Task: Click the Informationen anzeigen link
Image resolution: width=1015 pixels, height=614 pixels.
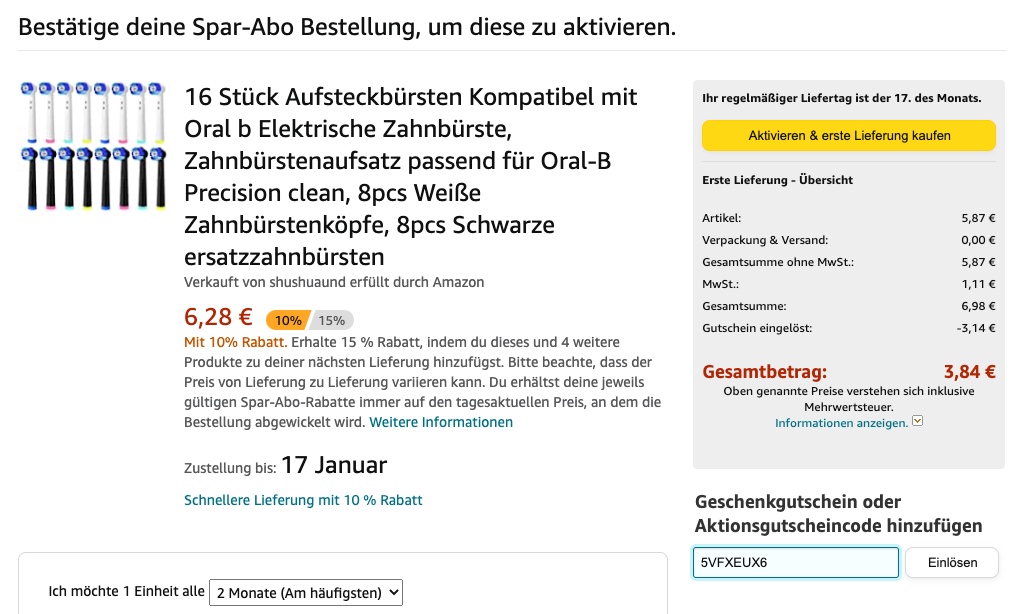Action: click(841, 423)
